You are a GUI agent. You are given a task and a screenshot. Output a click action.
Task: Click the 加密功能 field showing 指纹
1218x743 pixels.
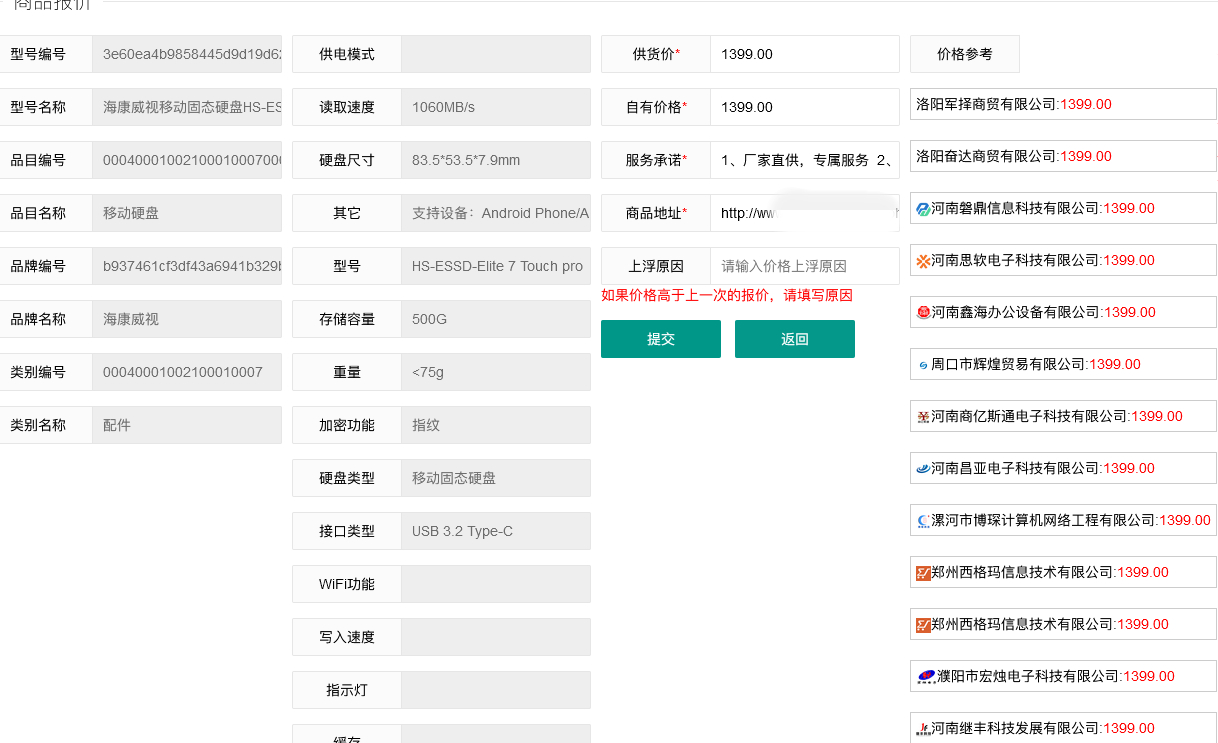pyautogui.click(x=496, y=425)
